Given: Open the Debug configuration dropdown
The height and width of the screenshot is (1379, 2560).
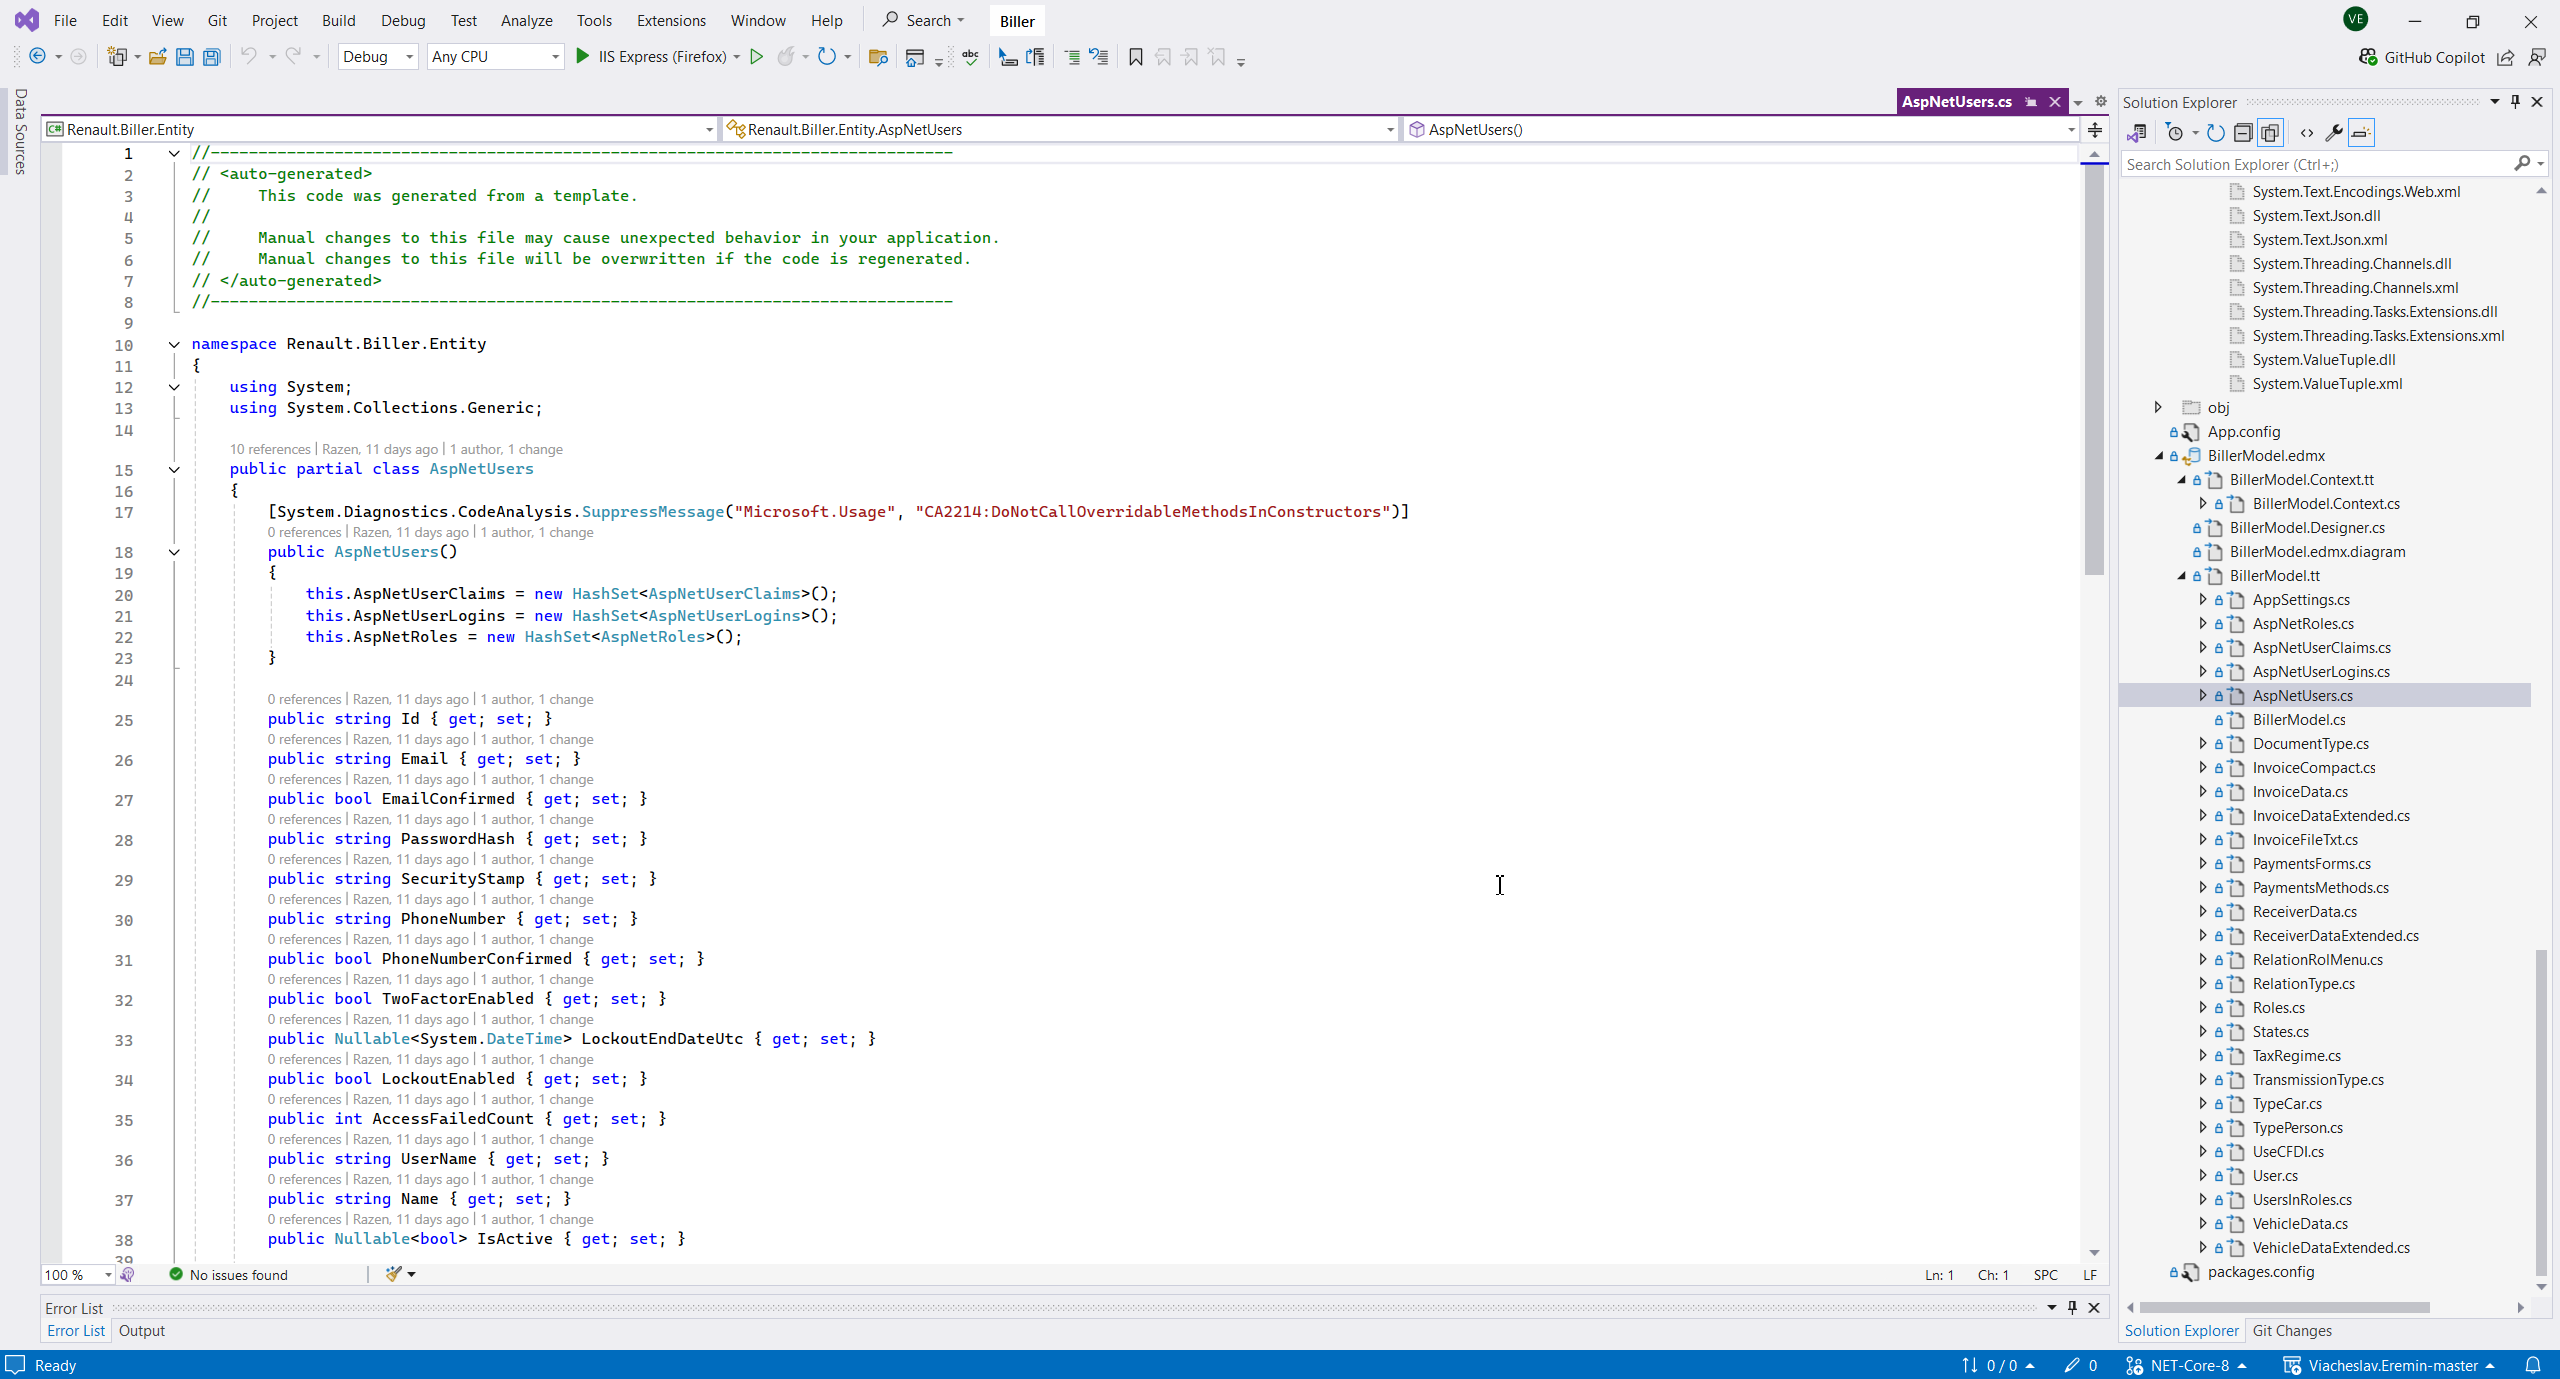Looking at the screenshot, I should [377, 57].
